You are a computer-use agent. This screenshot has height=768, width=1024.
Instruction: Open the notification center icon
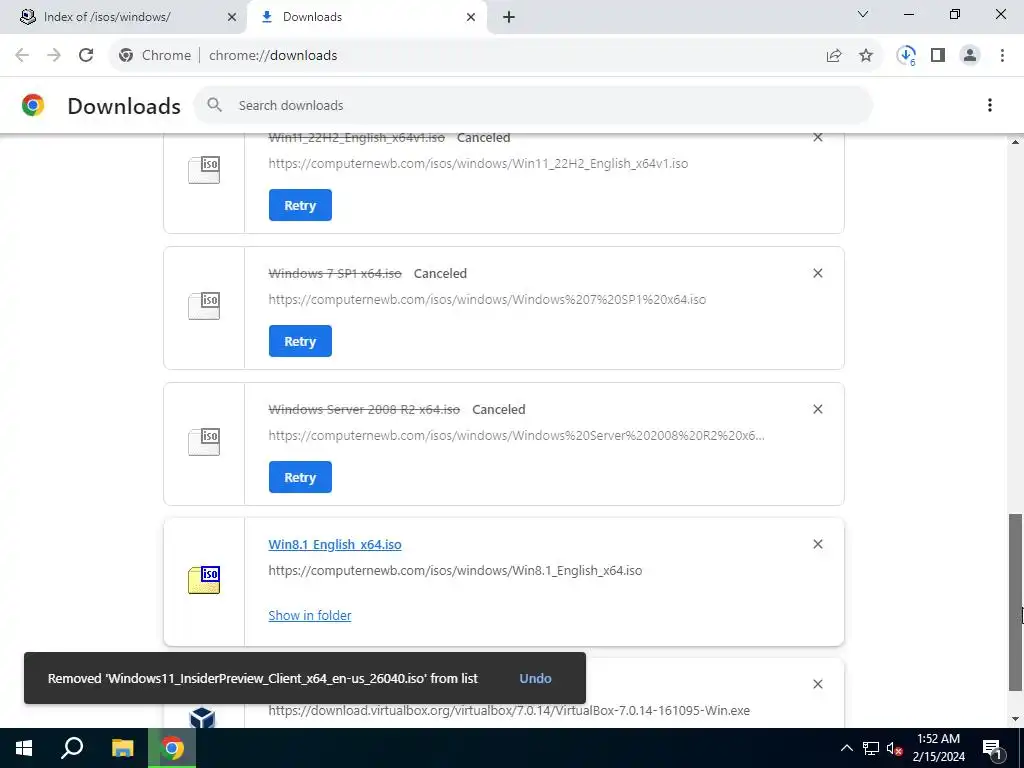992,748
